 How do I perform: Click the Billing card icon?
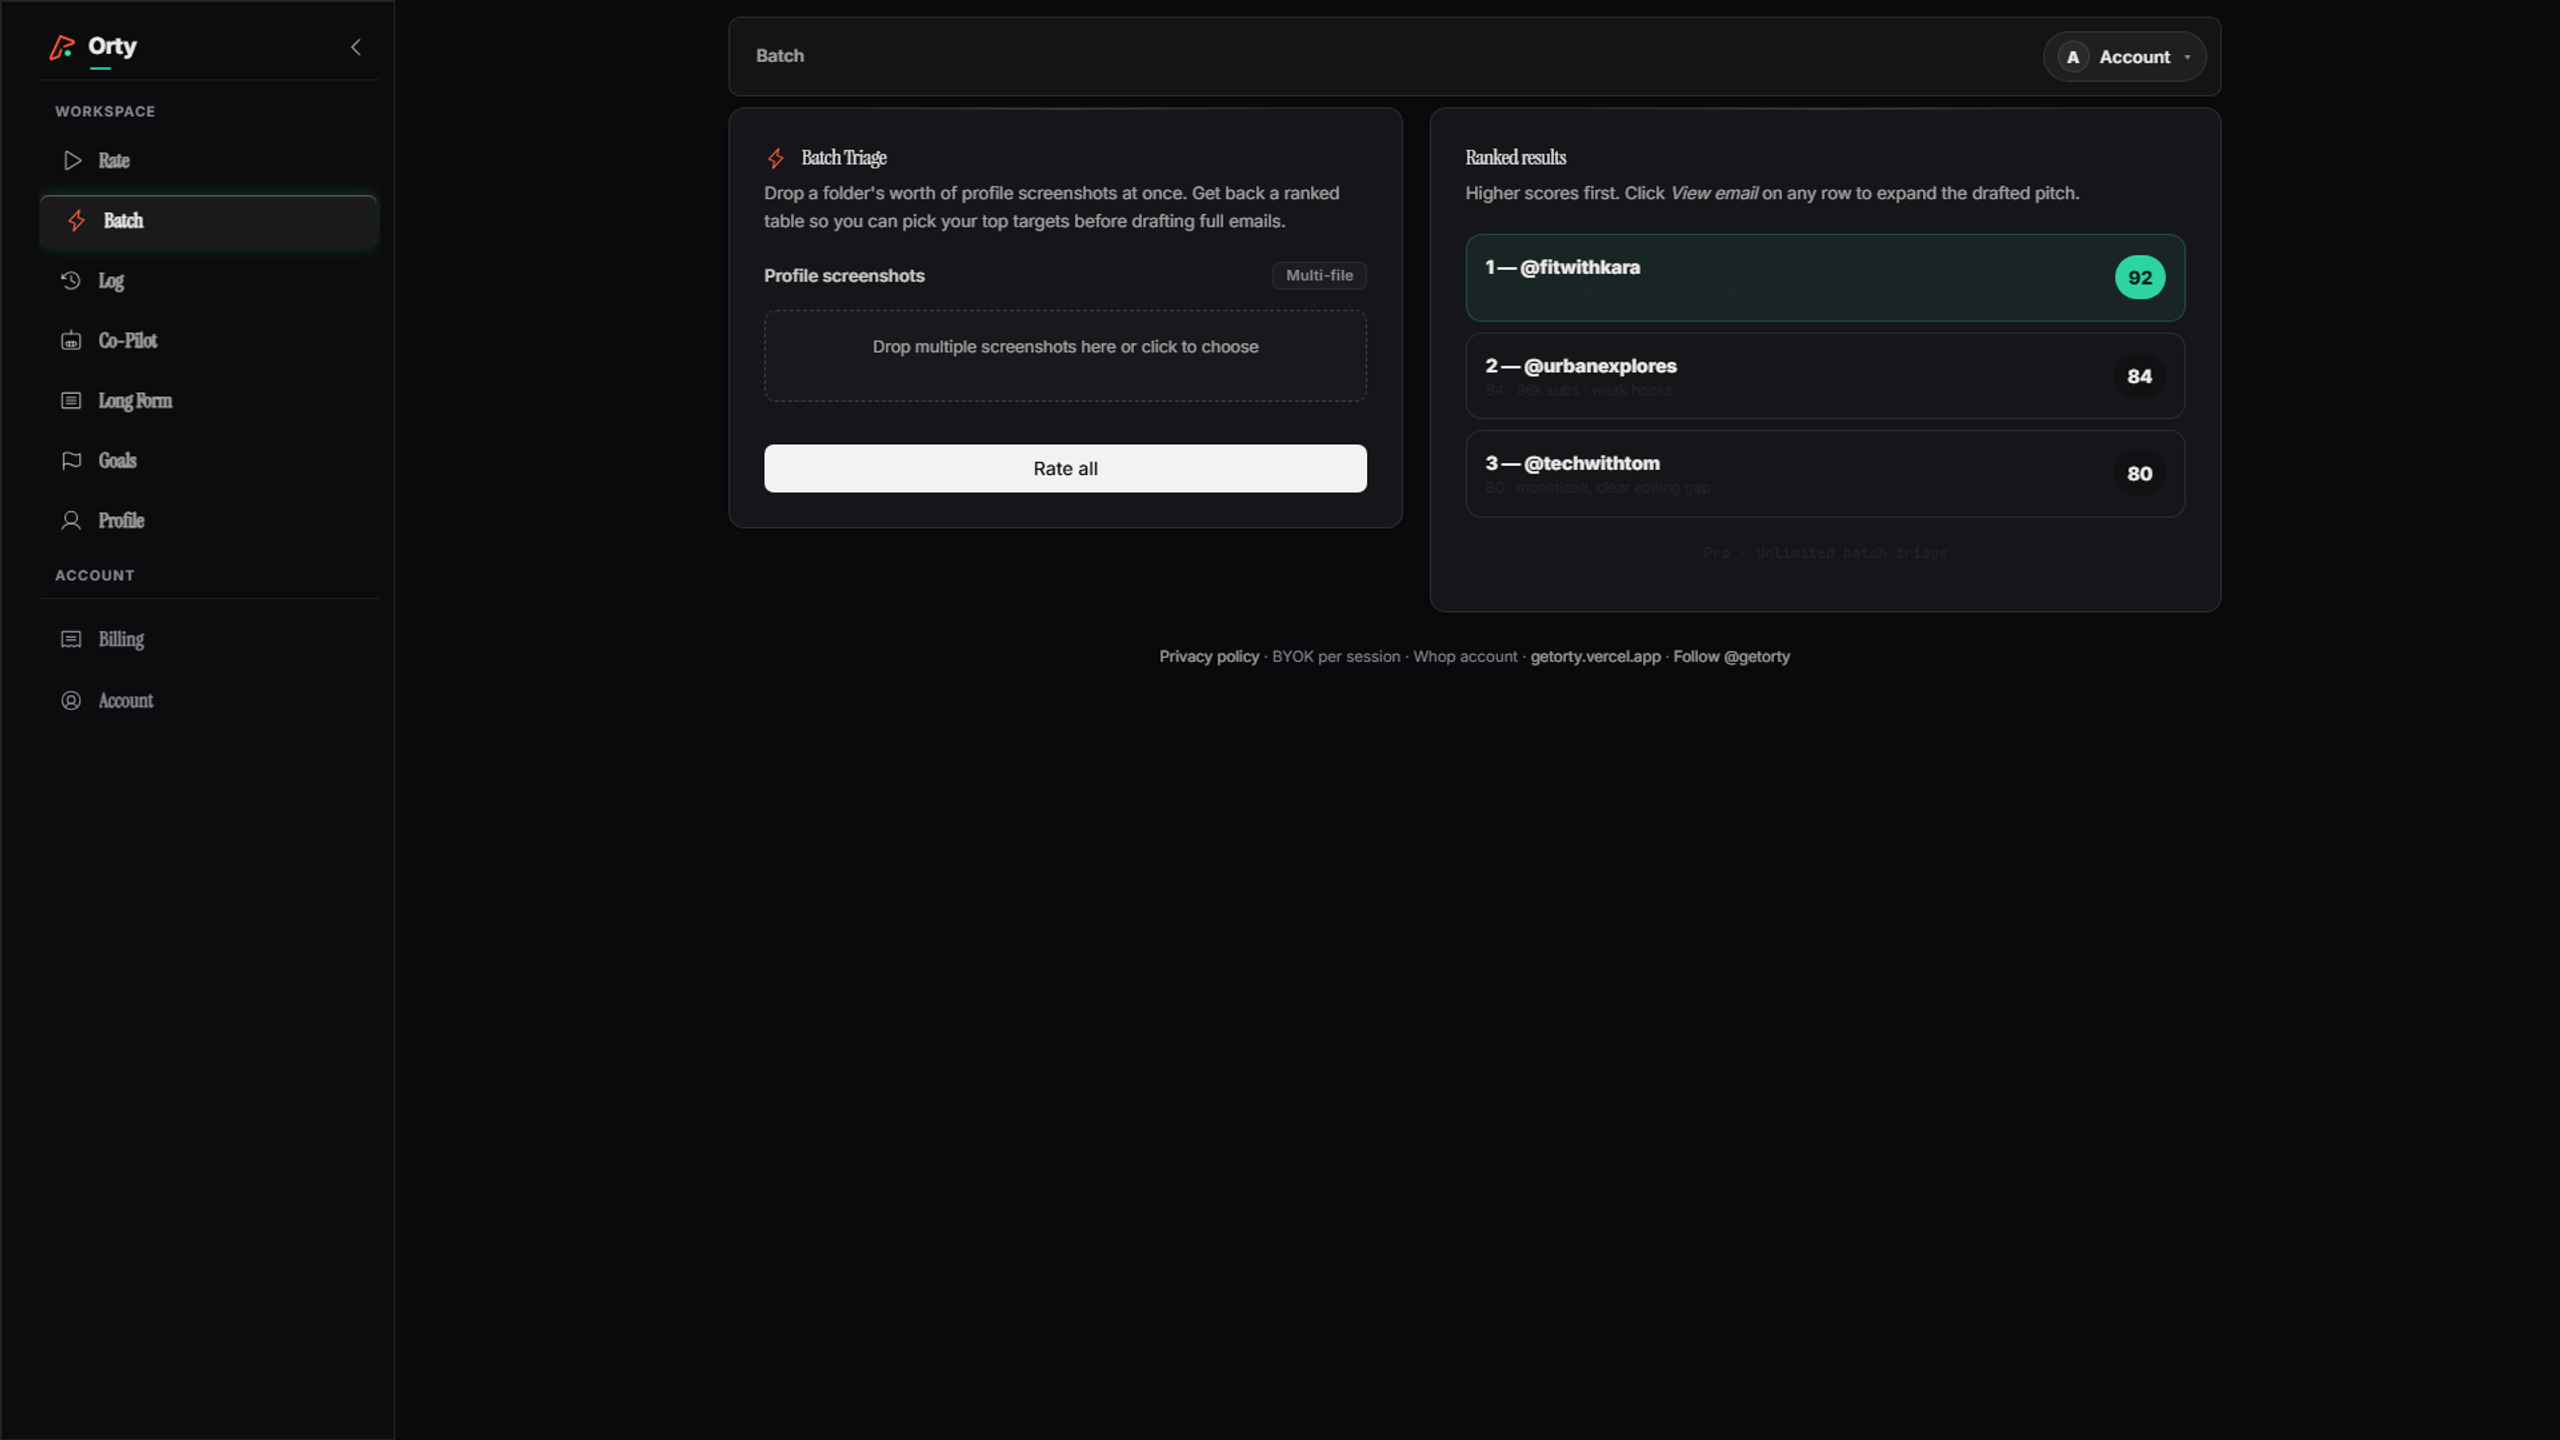coord(71,639)
